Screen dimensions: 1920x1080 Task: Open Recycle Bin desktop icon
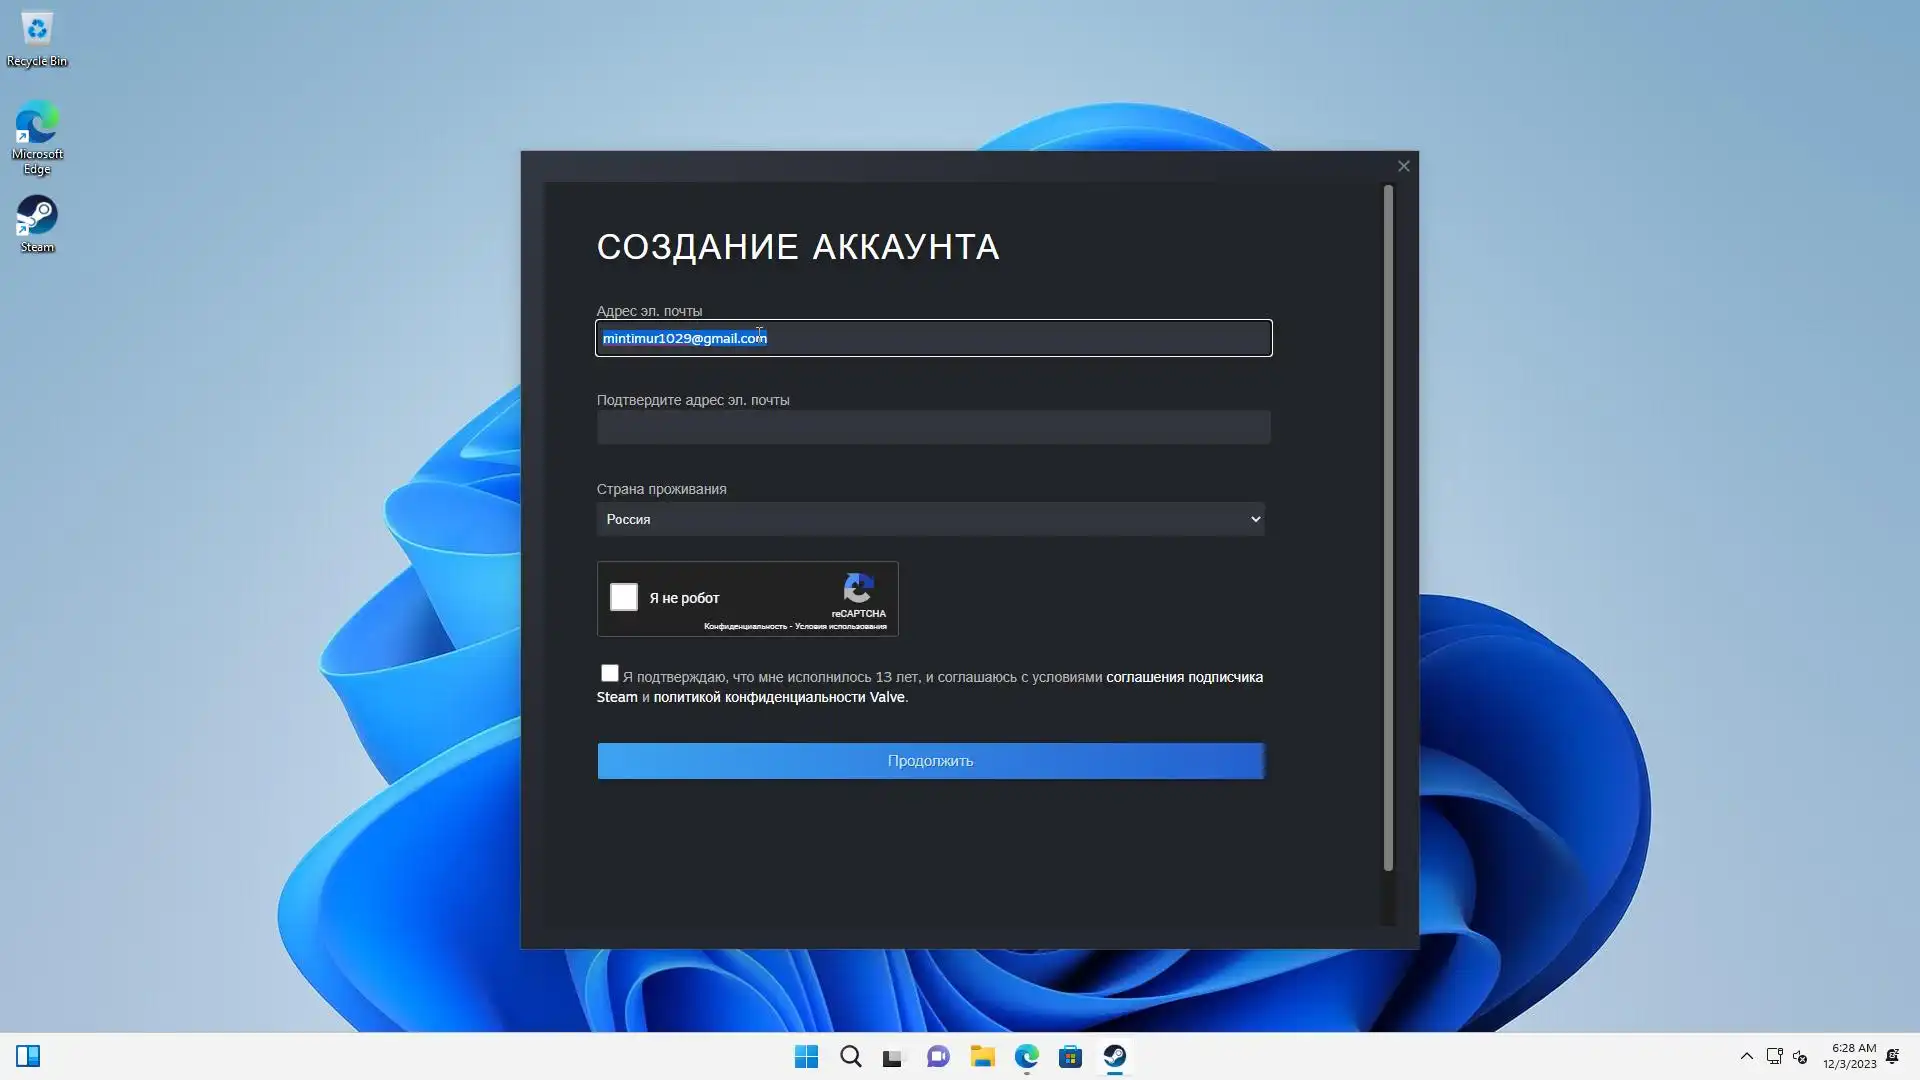(x=37, y=30)
